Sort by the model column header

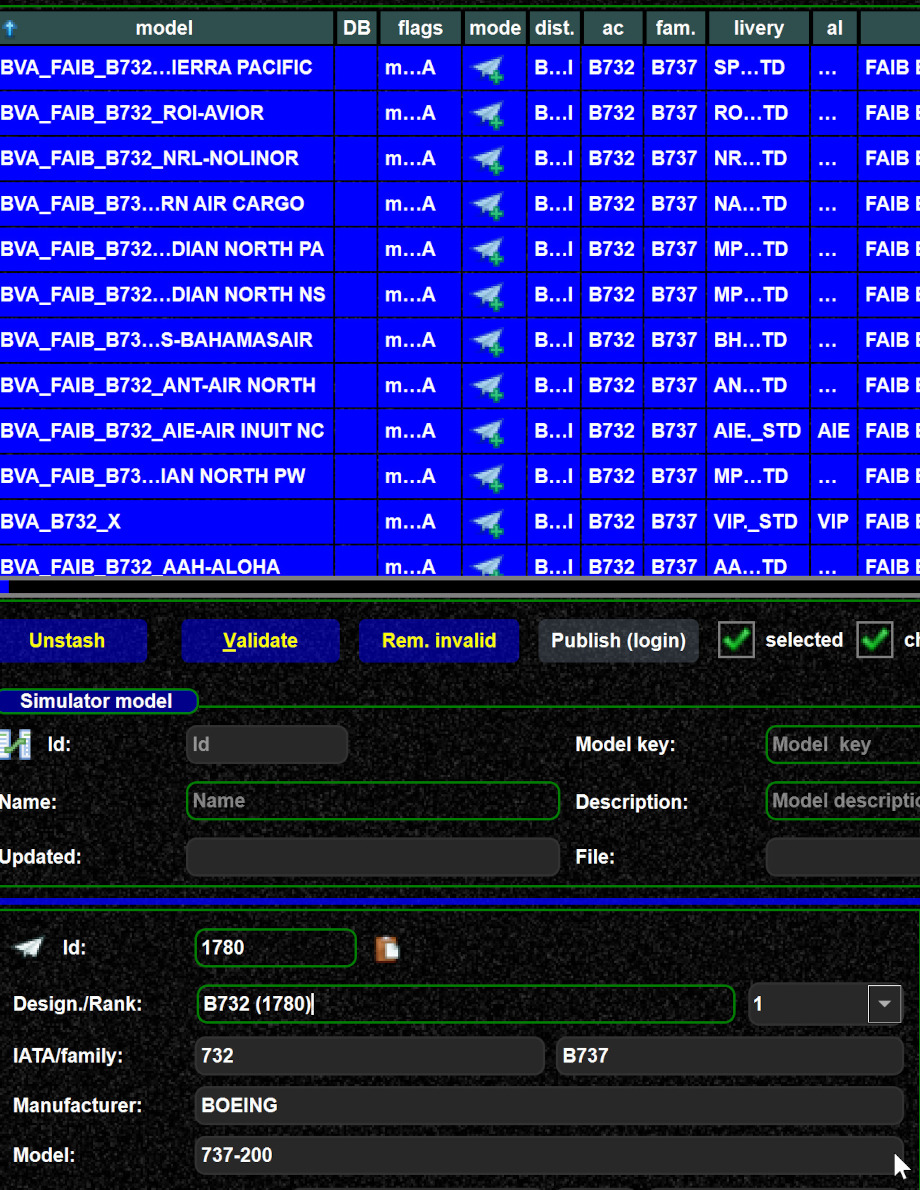[165, 28]
